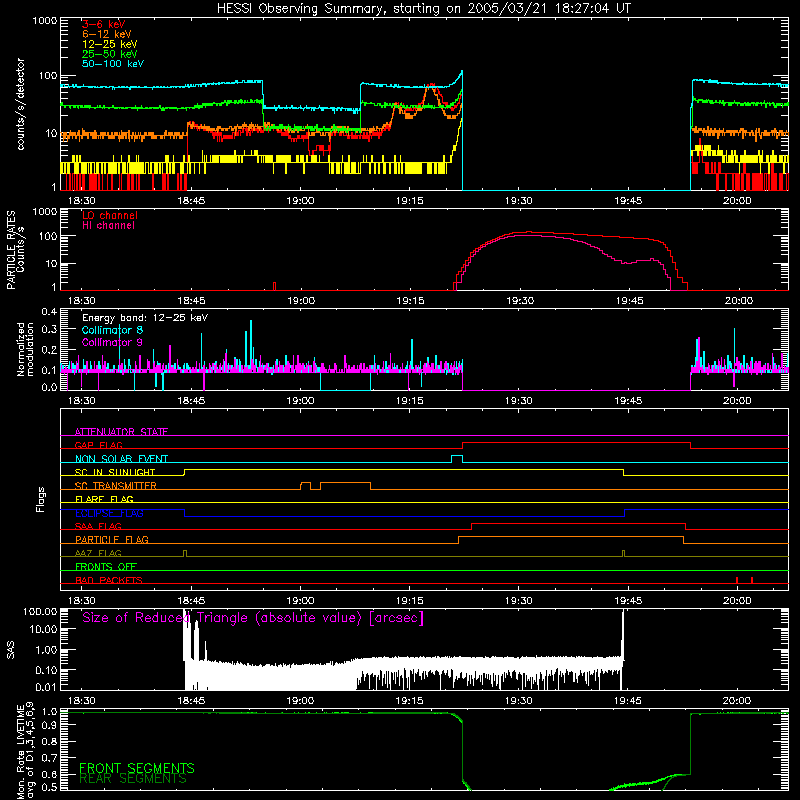Select the 'HI channel' legend label
Screen dimensions: 800x800
click(x=108, y=225)
